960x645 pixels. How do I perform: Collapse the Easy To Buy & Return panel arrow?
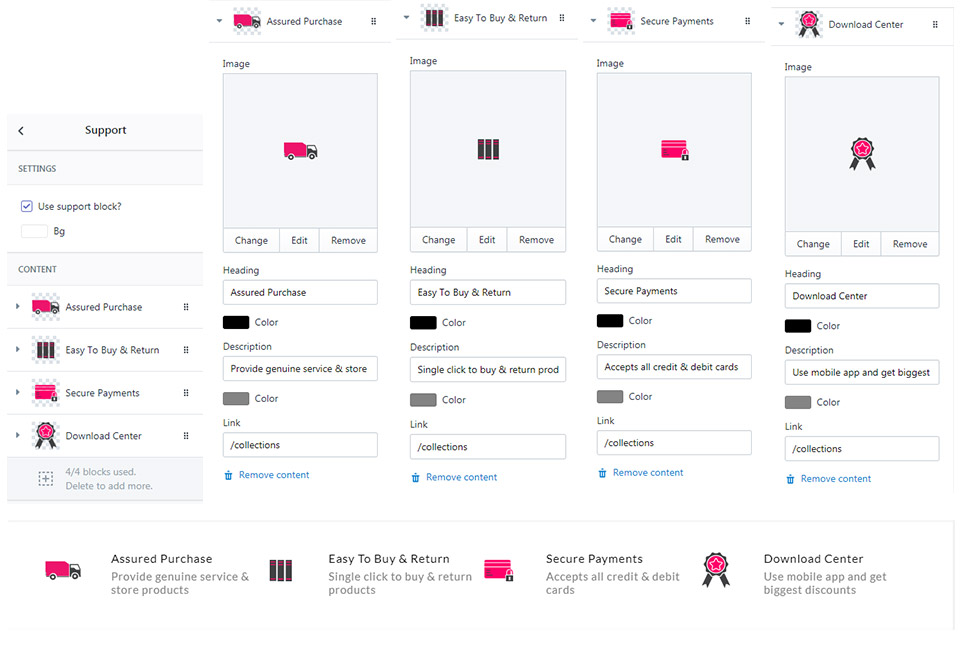tap(407, 18)
